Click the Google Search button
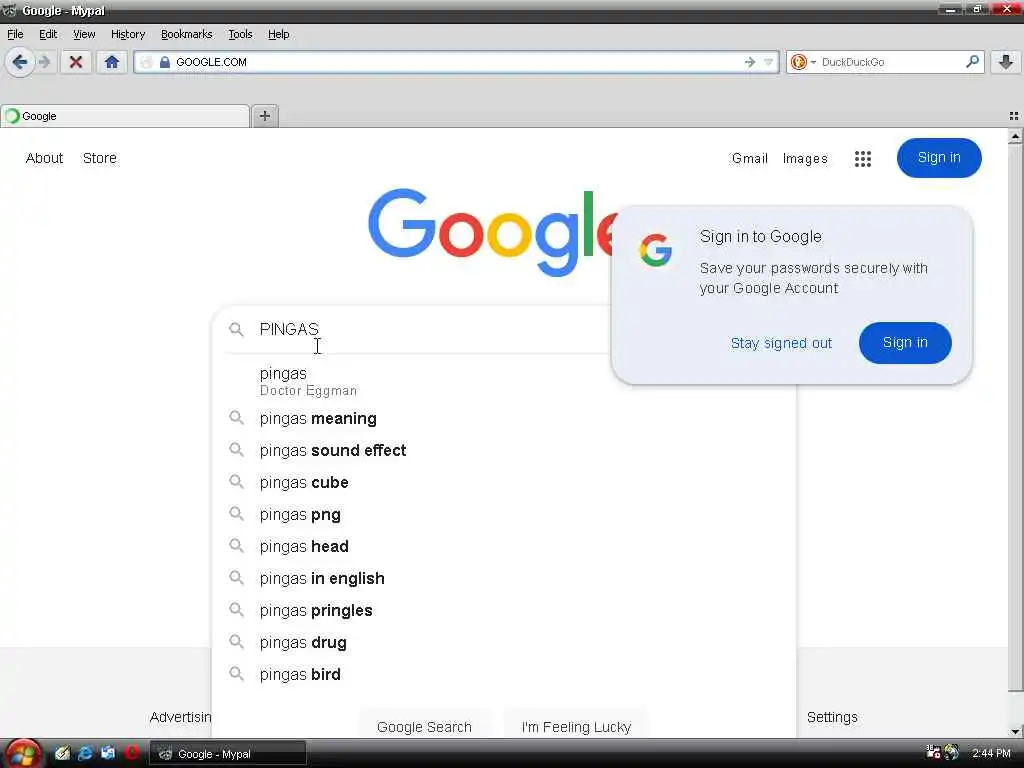The width and height of the screenshot is (1024, 768). pos(424,726)
